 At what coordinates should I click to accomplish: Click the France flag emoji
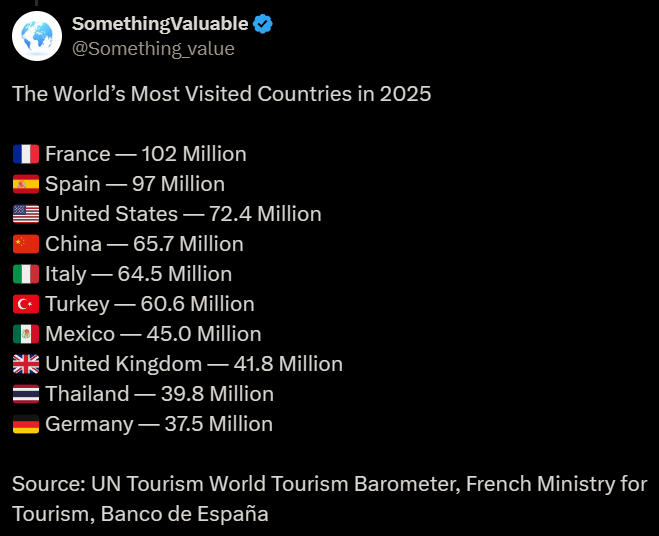(x=26, y=154)
